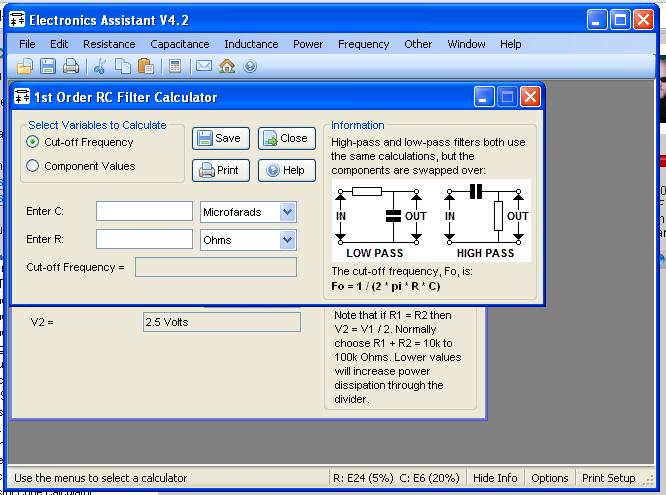Click the help question-mark toolbar icon

(250, 66)
